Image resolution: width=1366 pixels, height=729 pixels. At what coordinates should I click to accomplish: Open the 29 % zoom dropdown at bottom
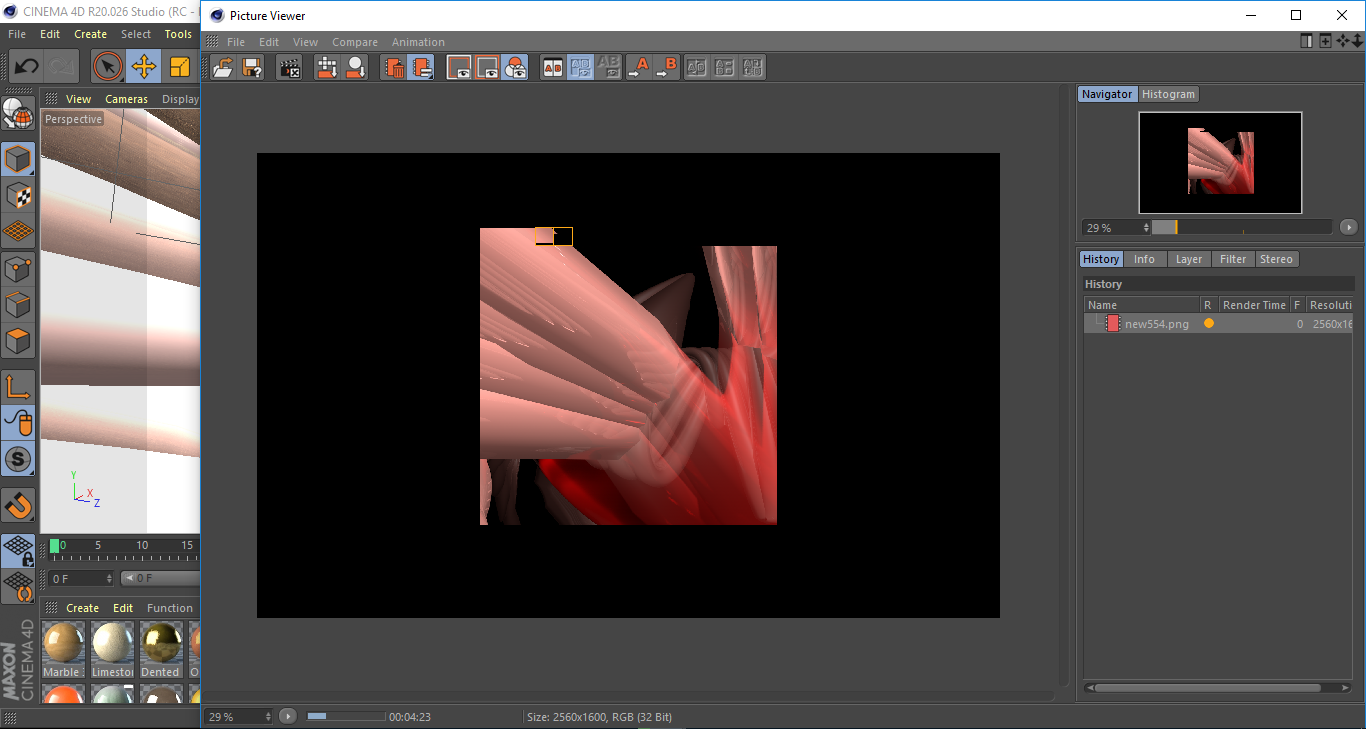point(239,716)
